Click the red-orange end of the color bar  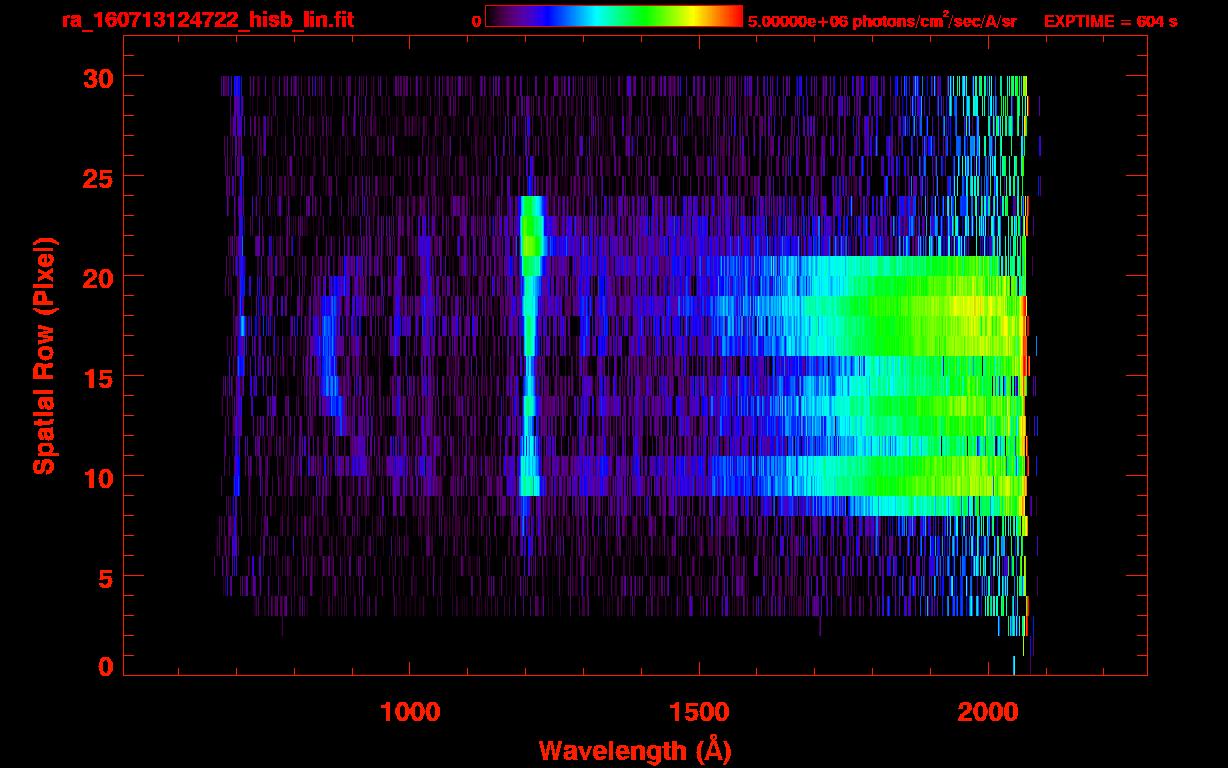coord(732,16)
